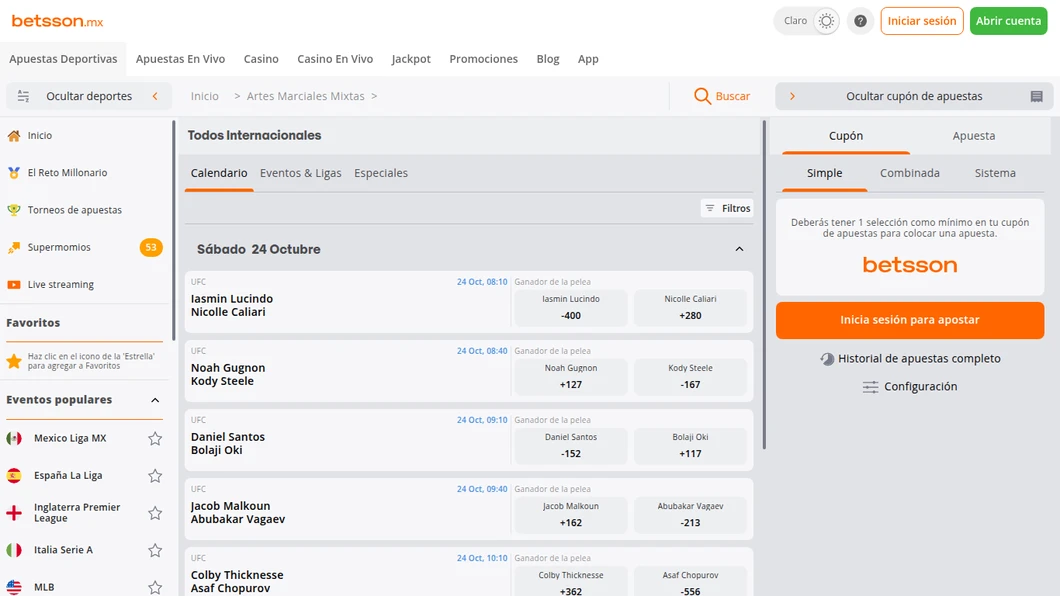Star MLB as a favorite

[155, 587]
